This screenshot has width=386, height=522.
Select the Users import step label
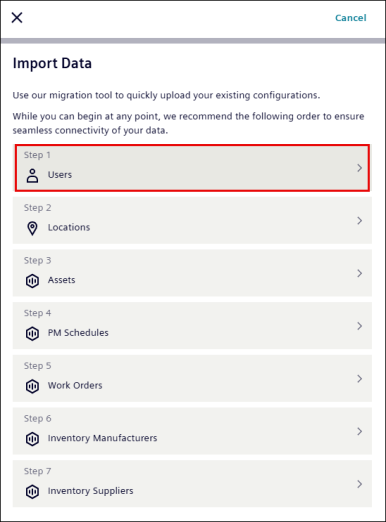tap(60, 175)
